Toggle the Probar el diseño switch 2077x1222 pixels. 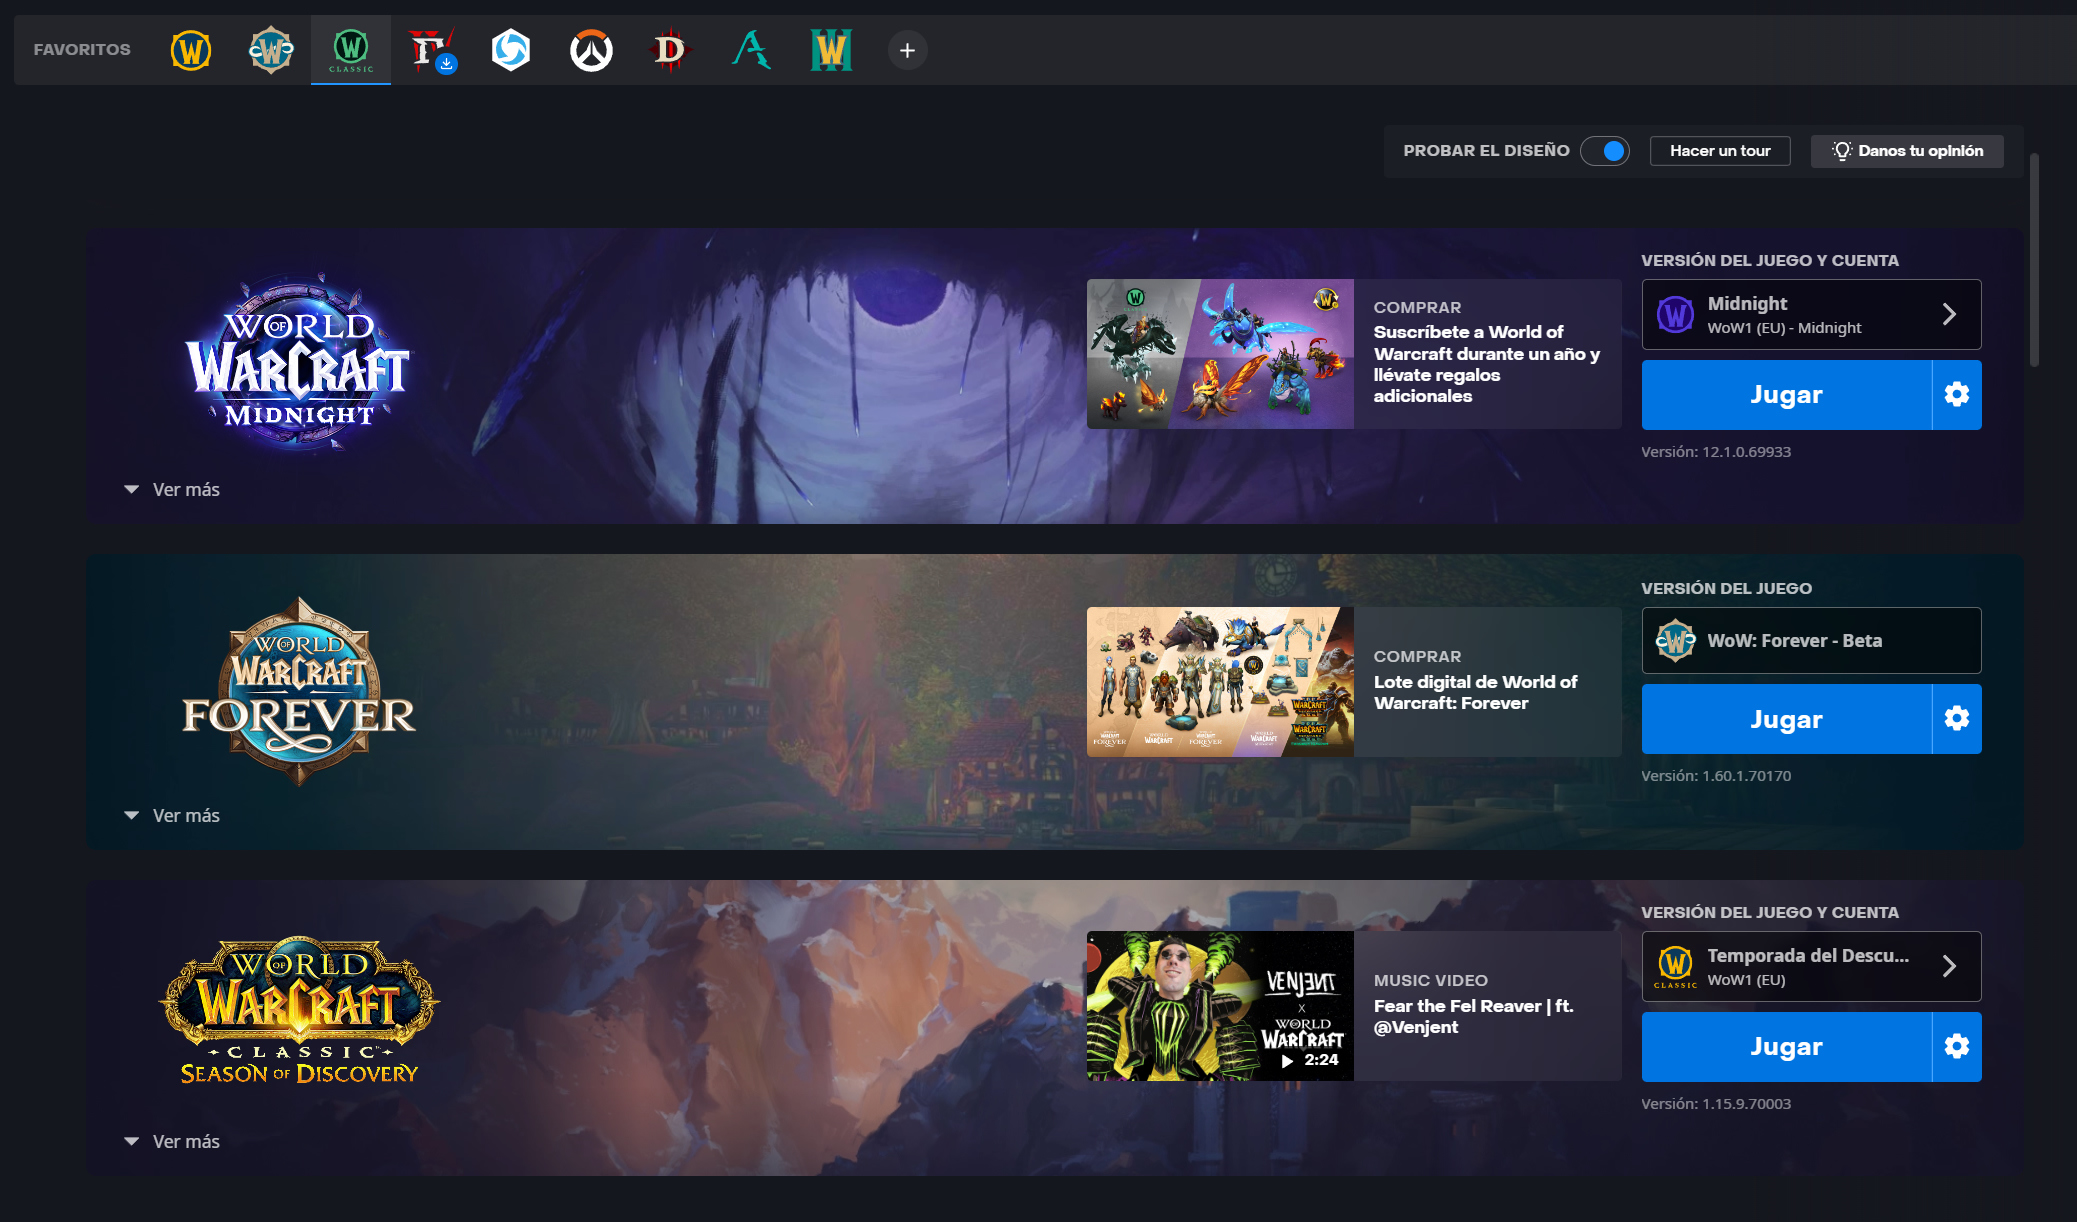pyautogui.click(x=1605, y=151)
